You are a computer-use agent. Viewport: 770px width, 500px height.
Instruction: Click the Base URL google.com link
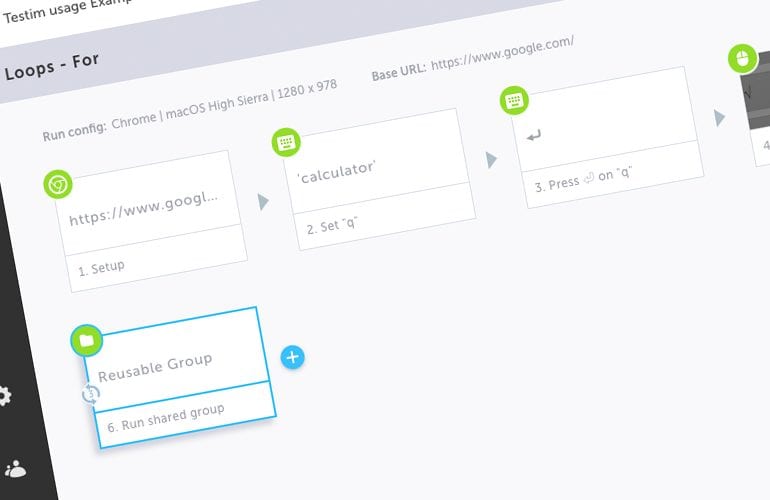[x=502, y=54]
